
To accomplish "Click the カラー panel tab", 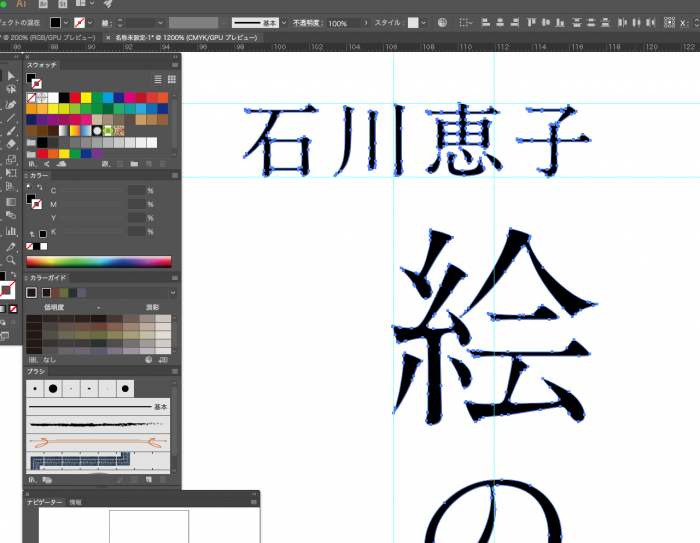I will click(x=39, y=175).
